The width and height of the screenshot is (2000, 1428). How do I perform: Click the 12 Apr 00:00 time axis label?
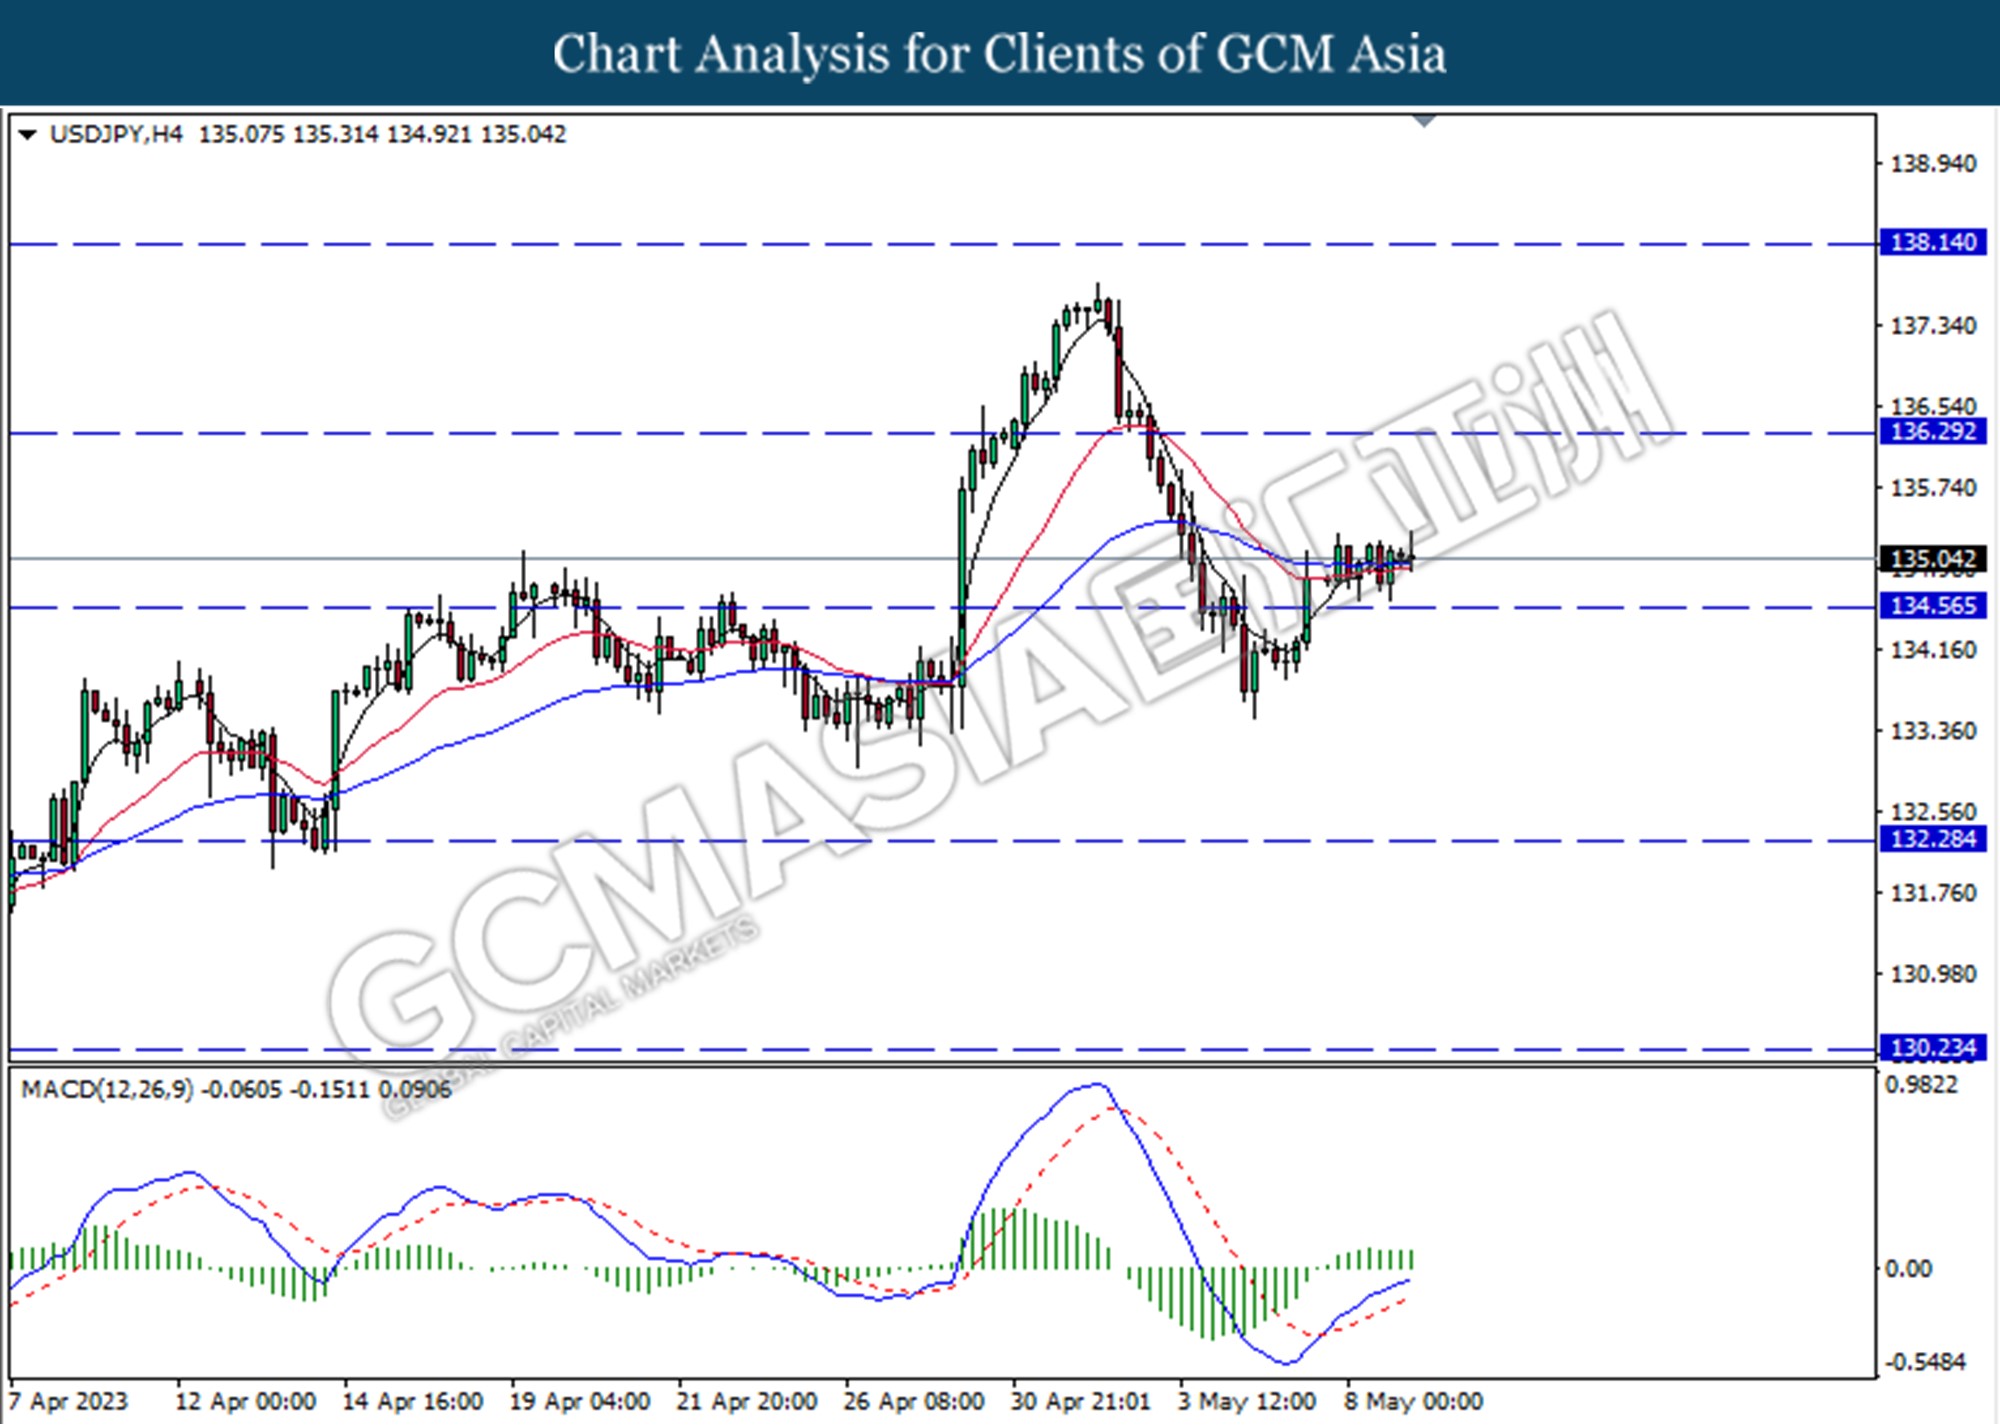(x=245, y=1401)
